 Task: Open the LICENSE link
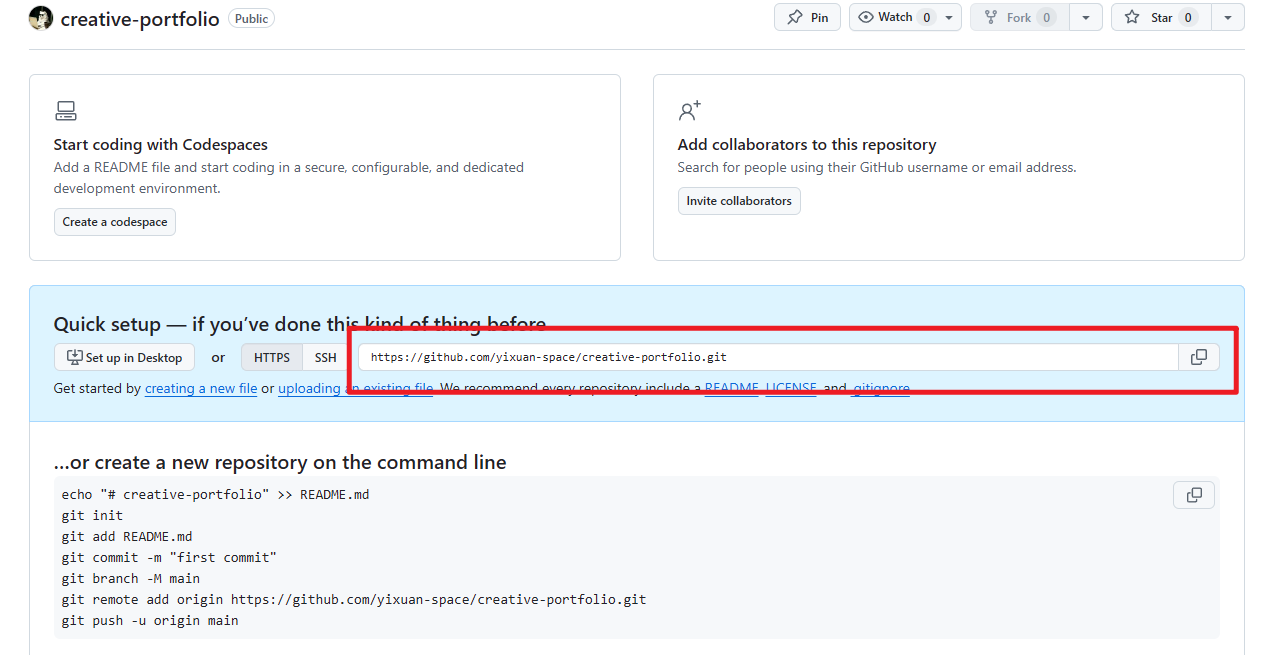[x=791, y=388]
